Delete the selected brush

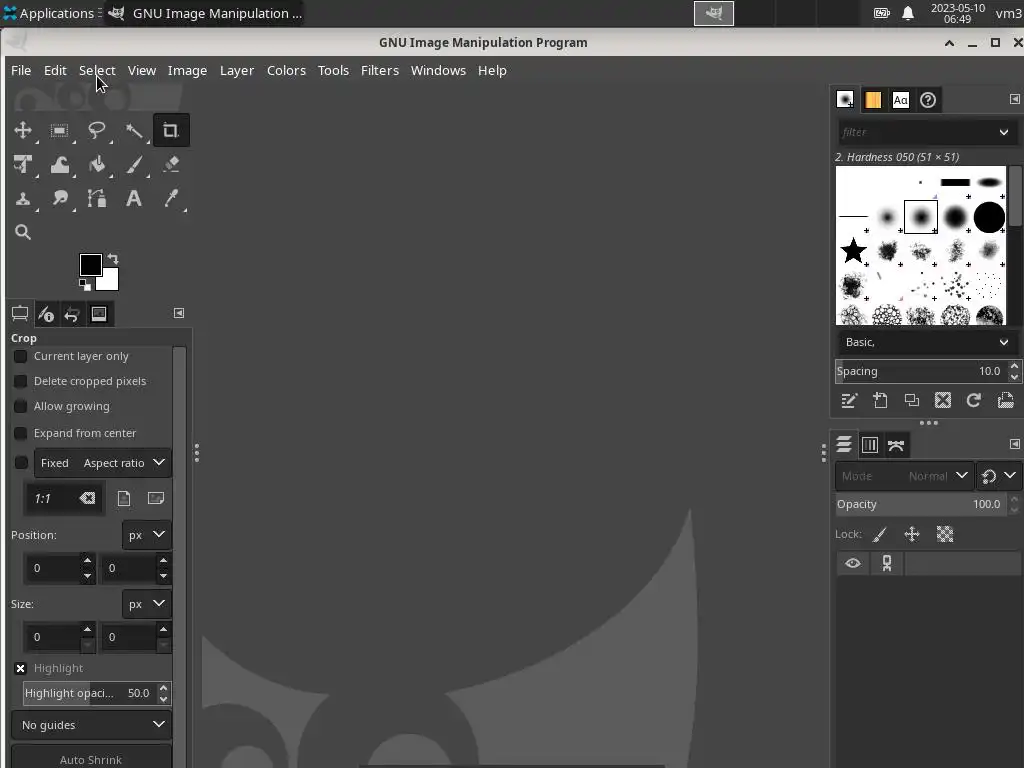pyautogui.click(x=942, y=400)
